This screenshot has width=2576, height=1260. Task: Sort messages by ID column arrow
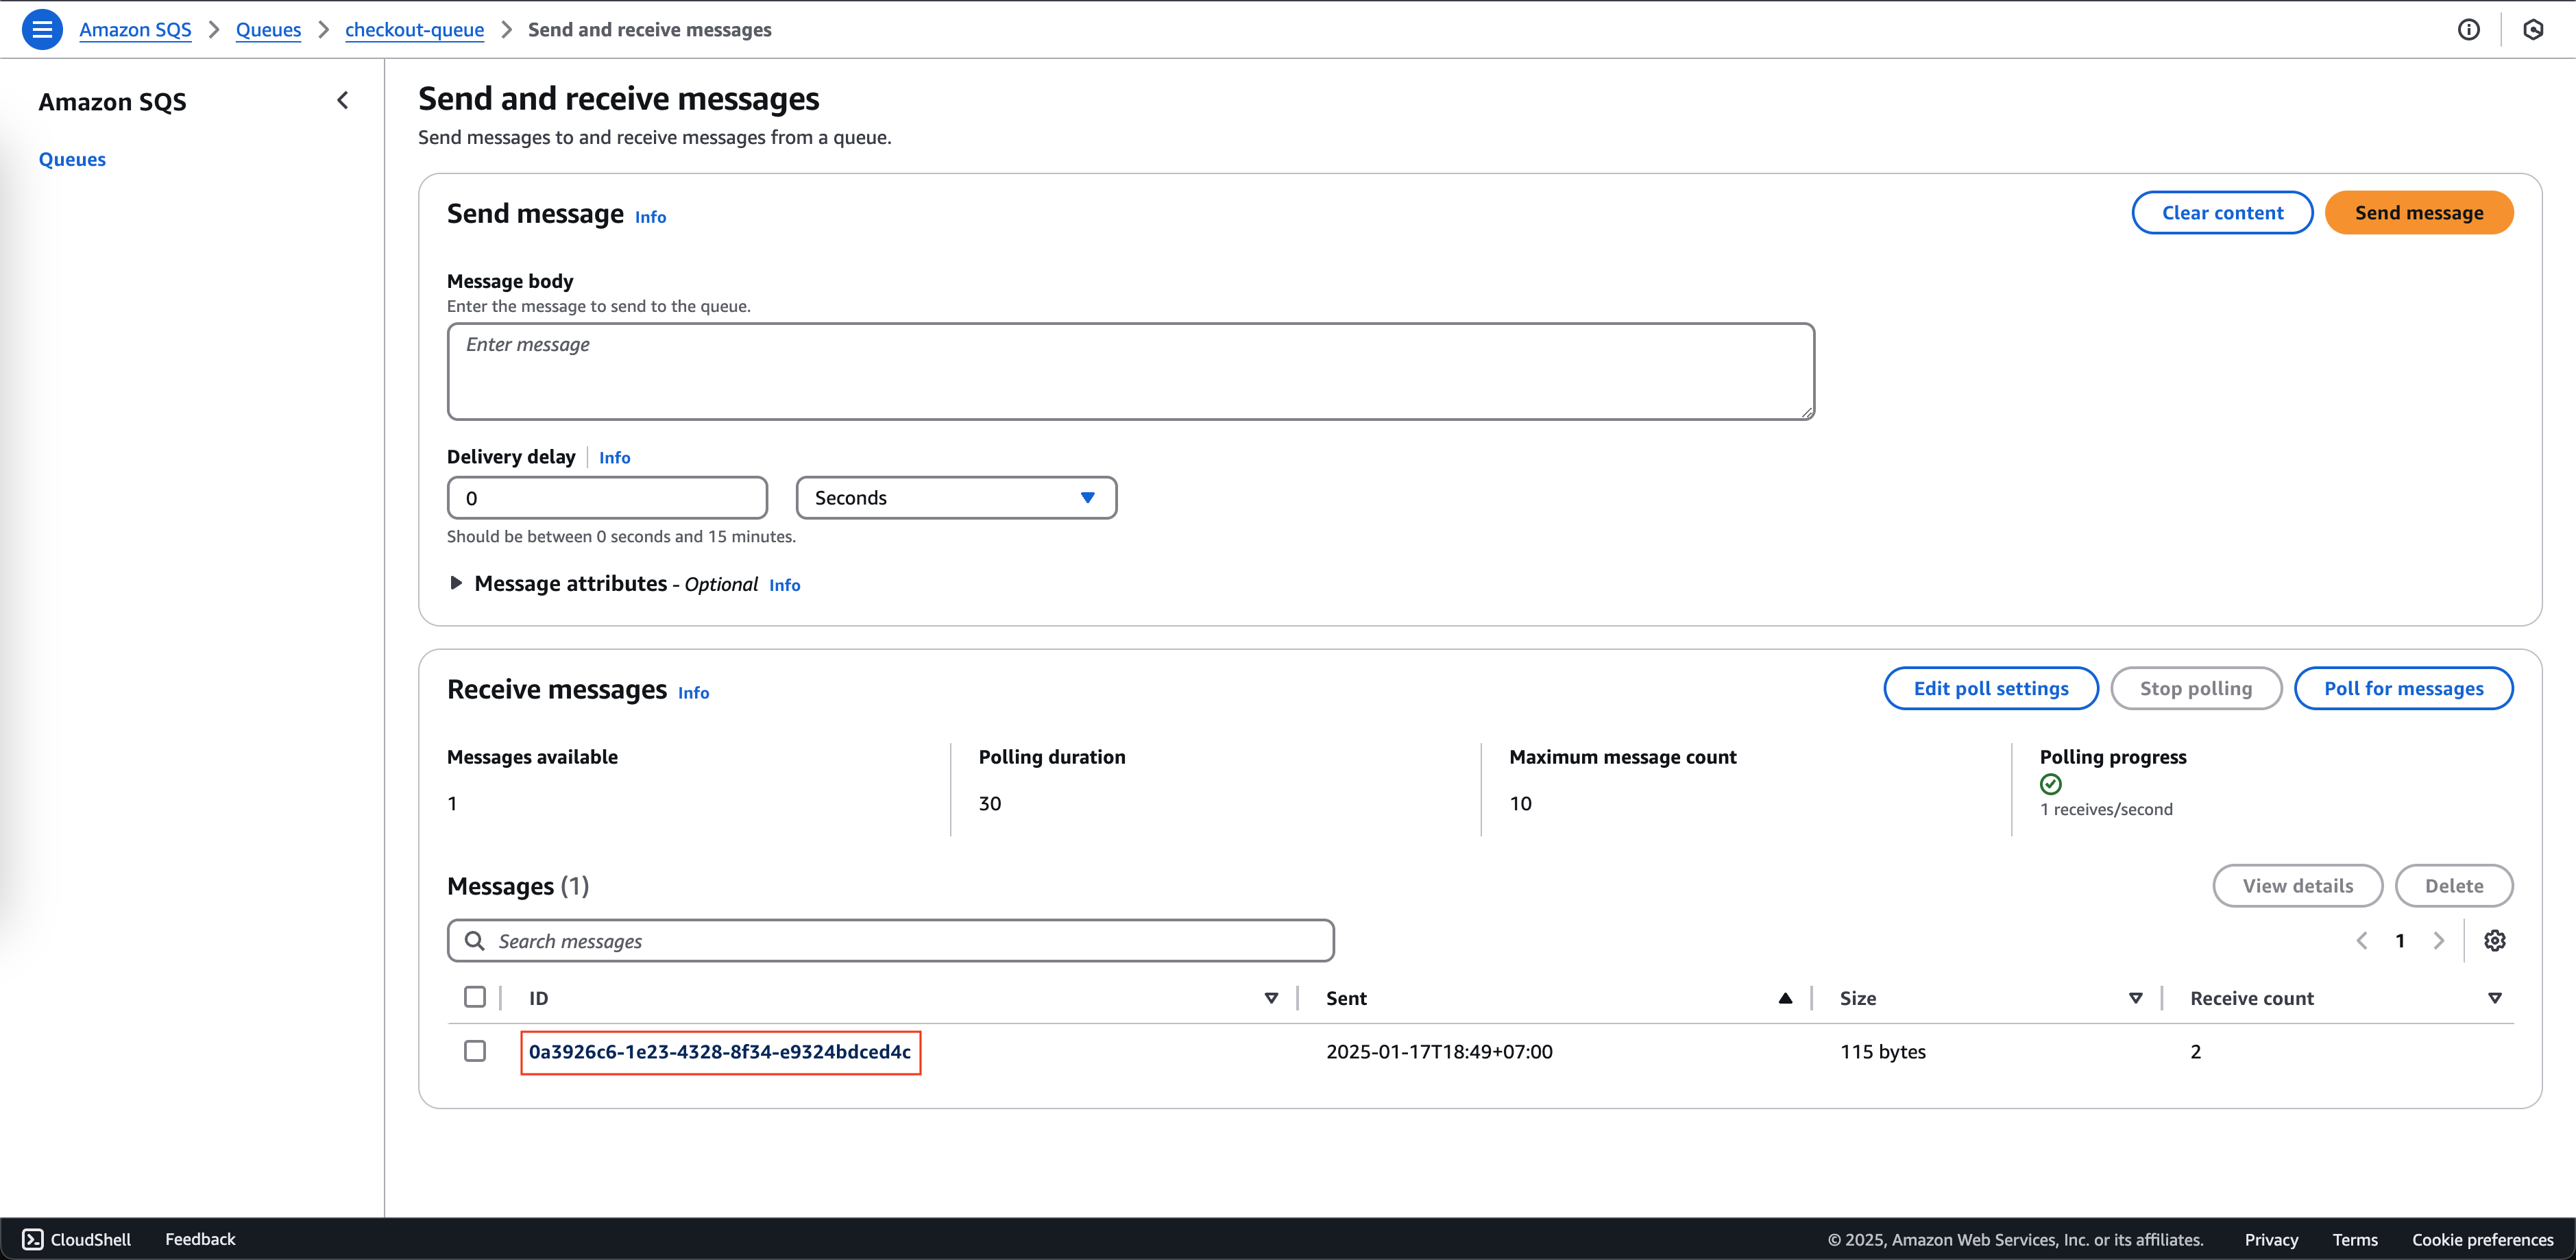tap(1271, 998)
